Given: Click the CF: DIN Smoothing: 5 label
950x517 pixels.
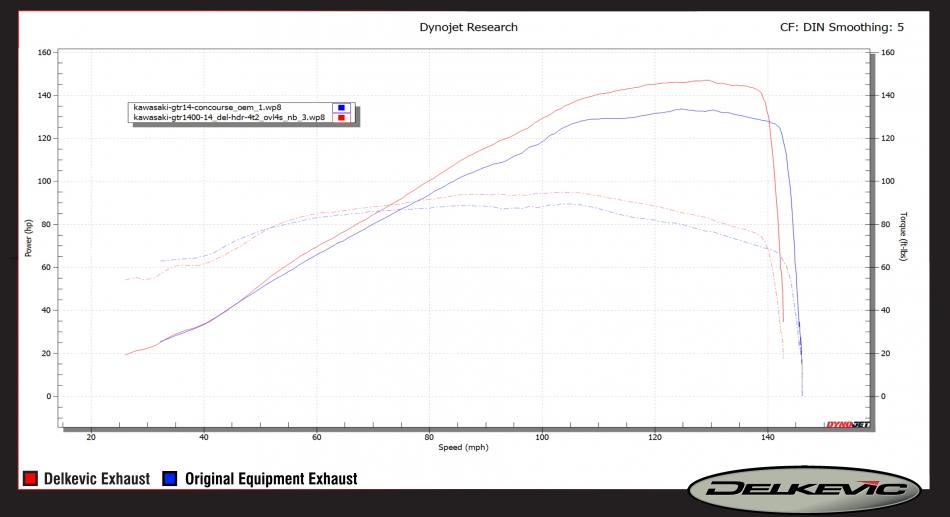Looking at the screenshot, I should [x=841, y=27].
